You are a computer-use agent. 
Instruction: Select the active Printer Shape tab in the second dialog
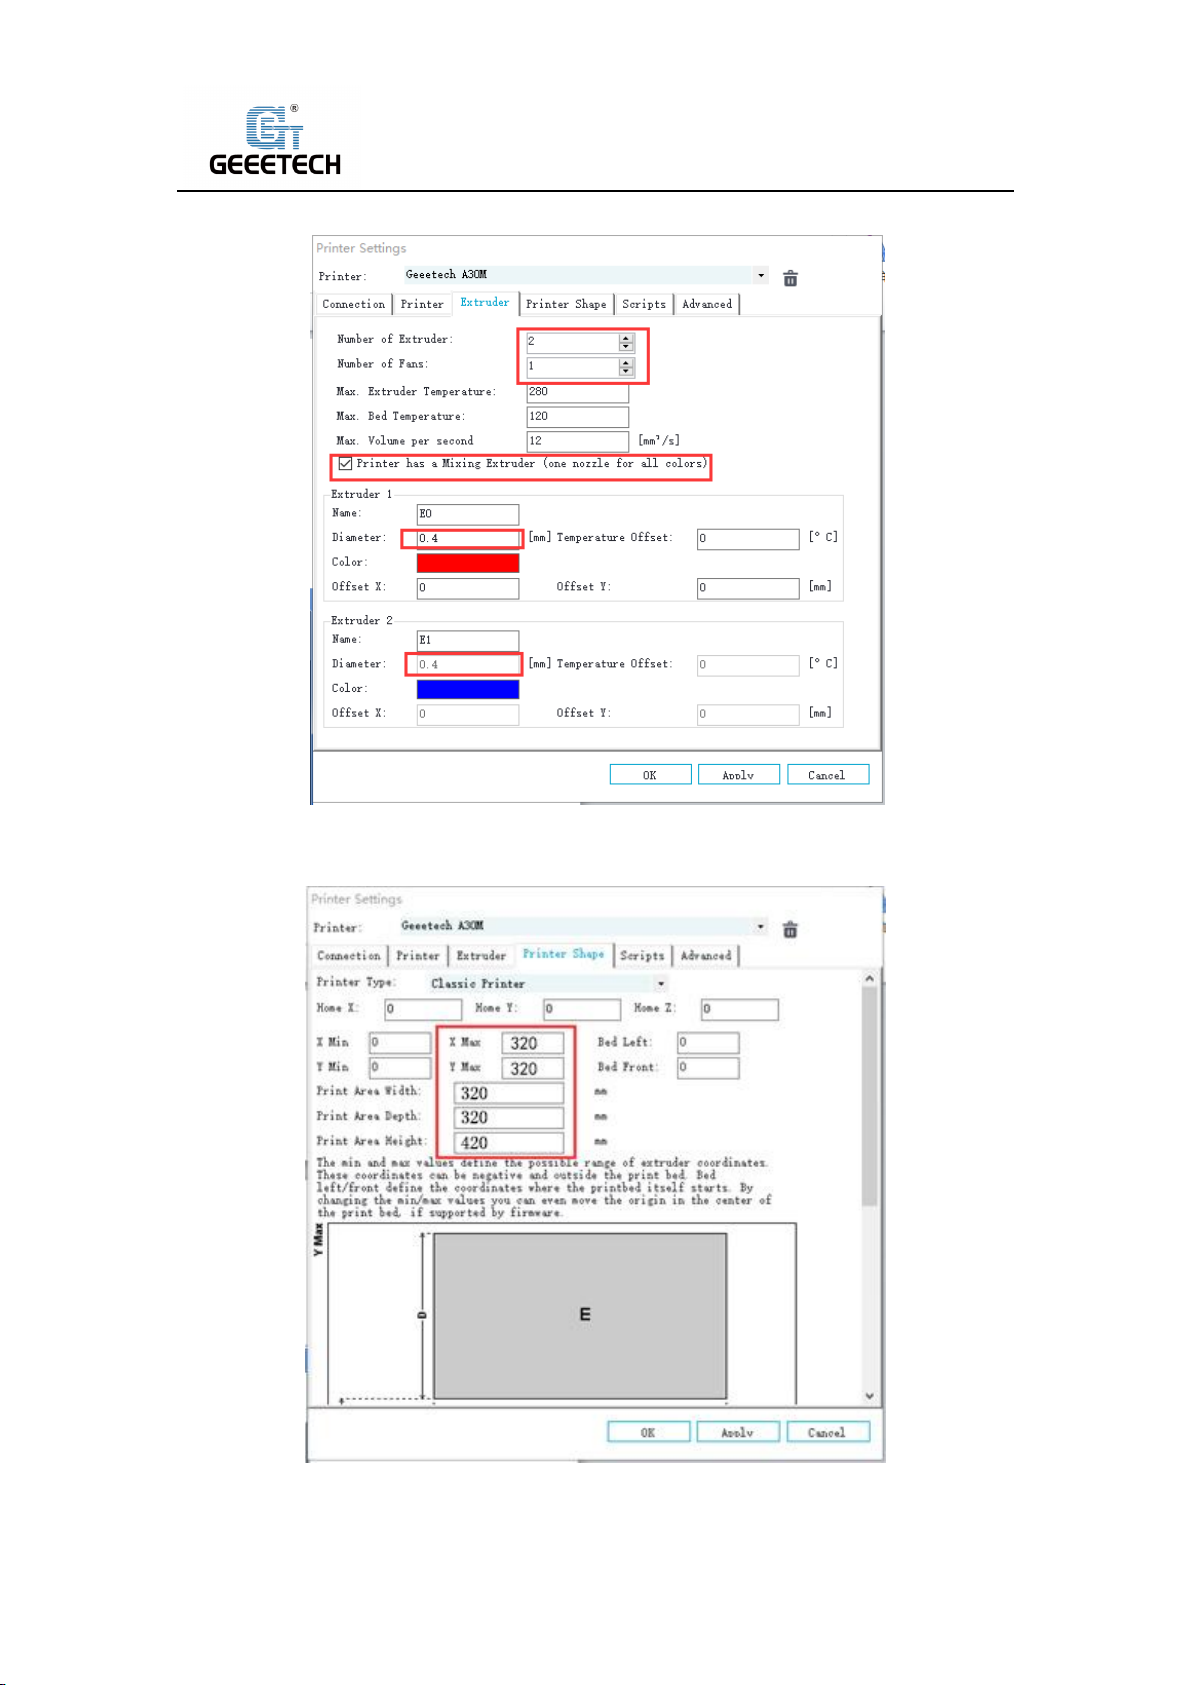click(x=564, y=954)
